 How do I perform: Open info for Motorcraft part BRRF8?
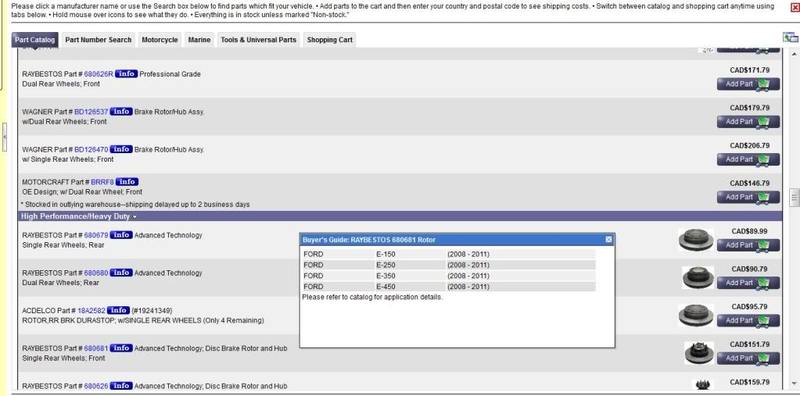(x=127, y=182)
